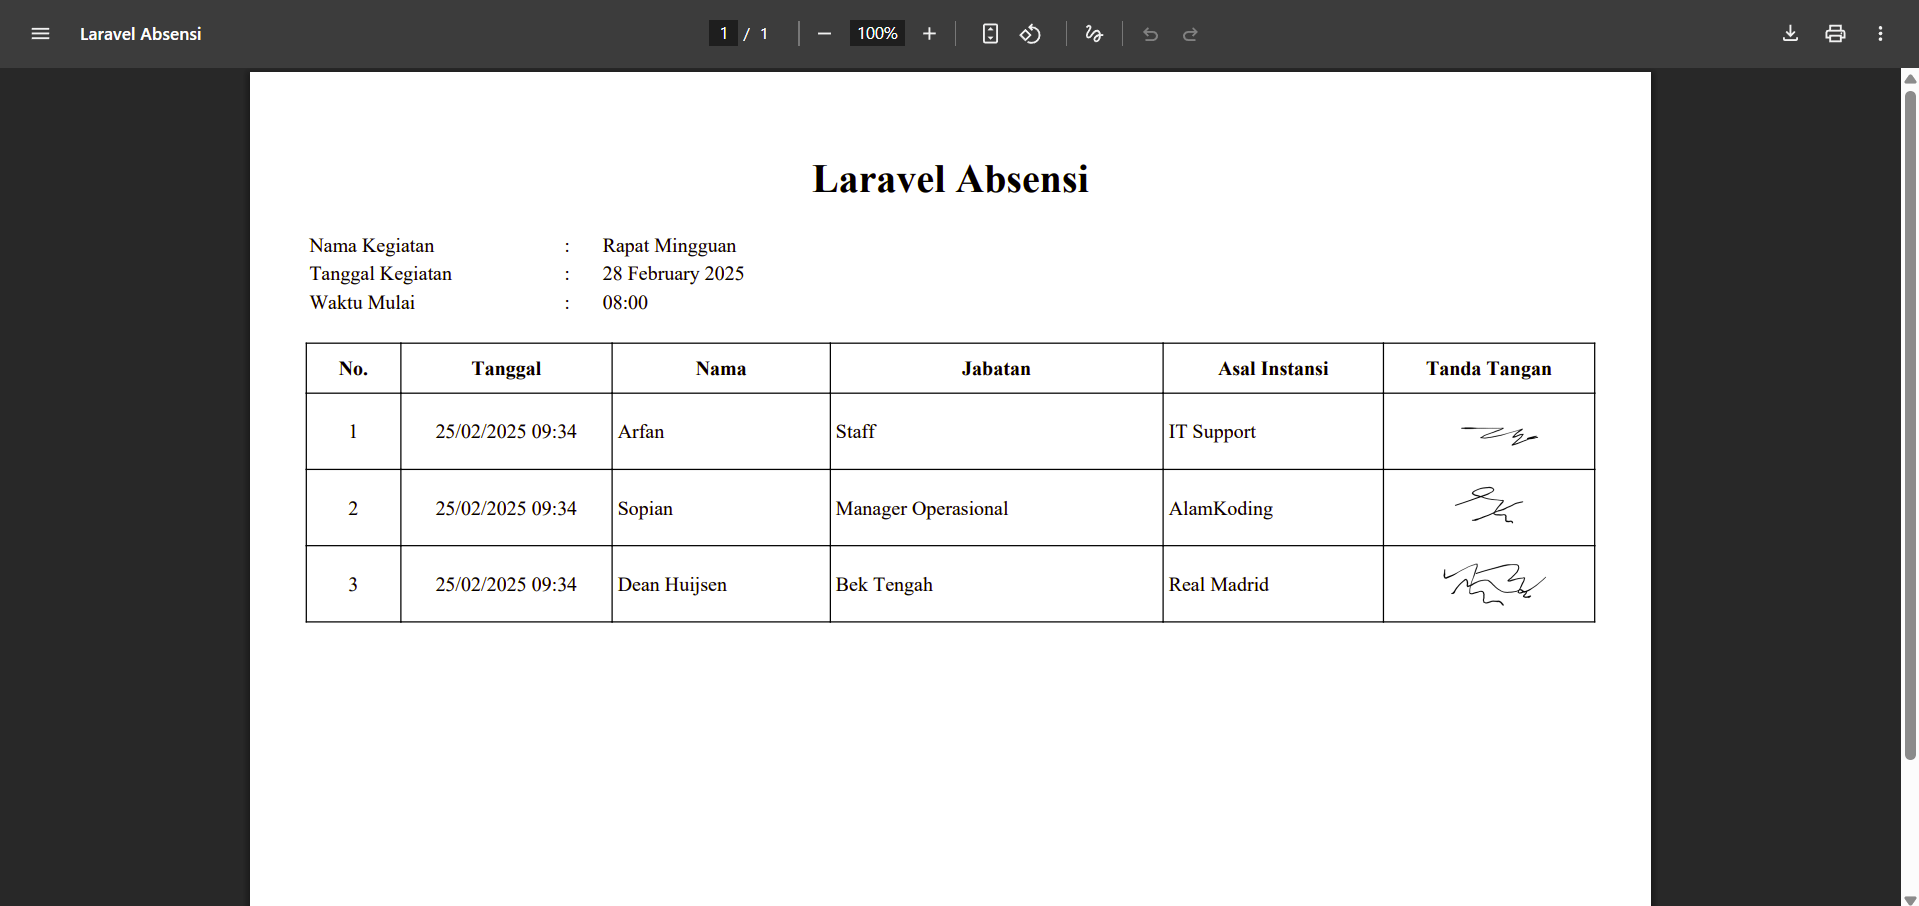Click the Jabatan column header

[x=996, y=369]
